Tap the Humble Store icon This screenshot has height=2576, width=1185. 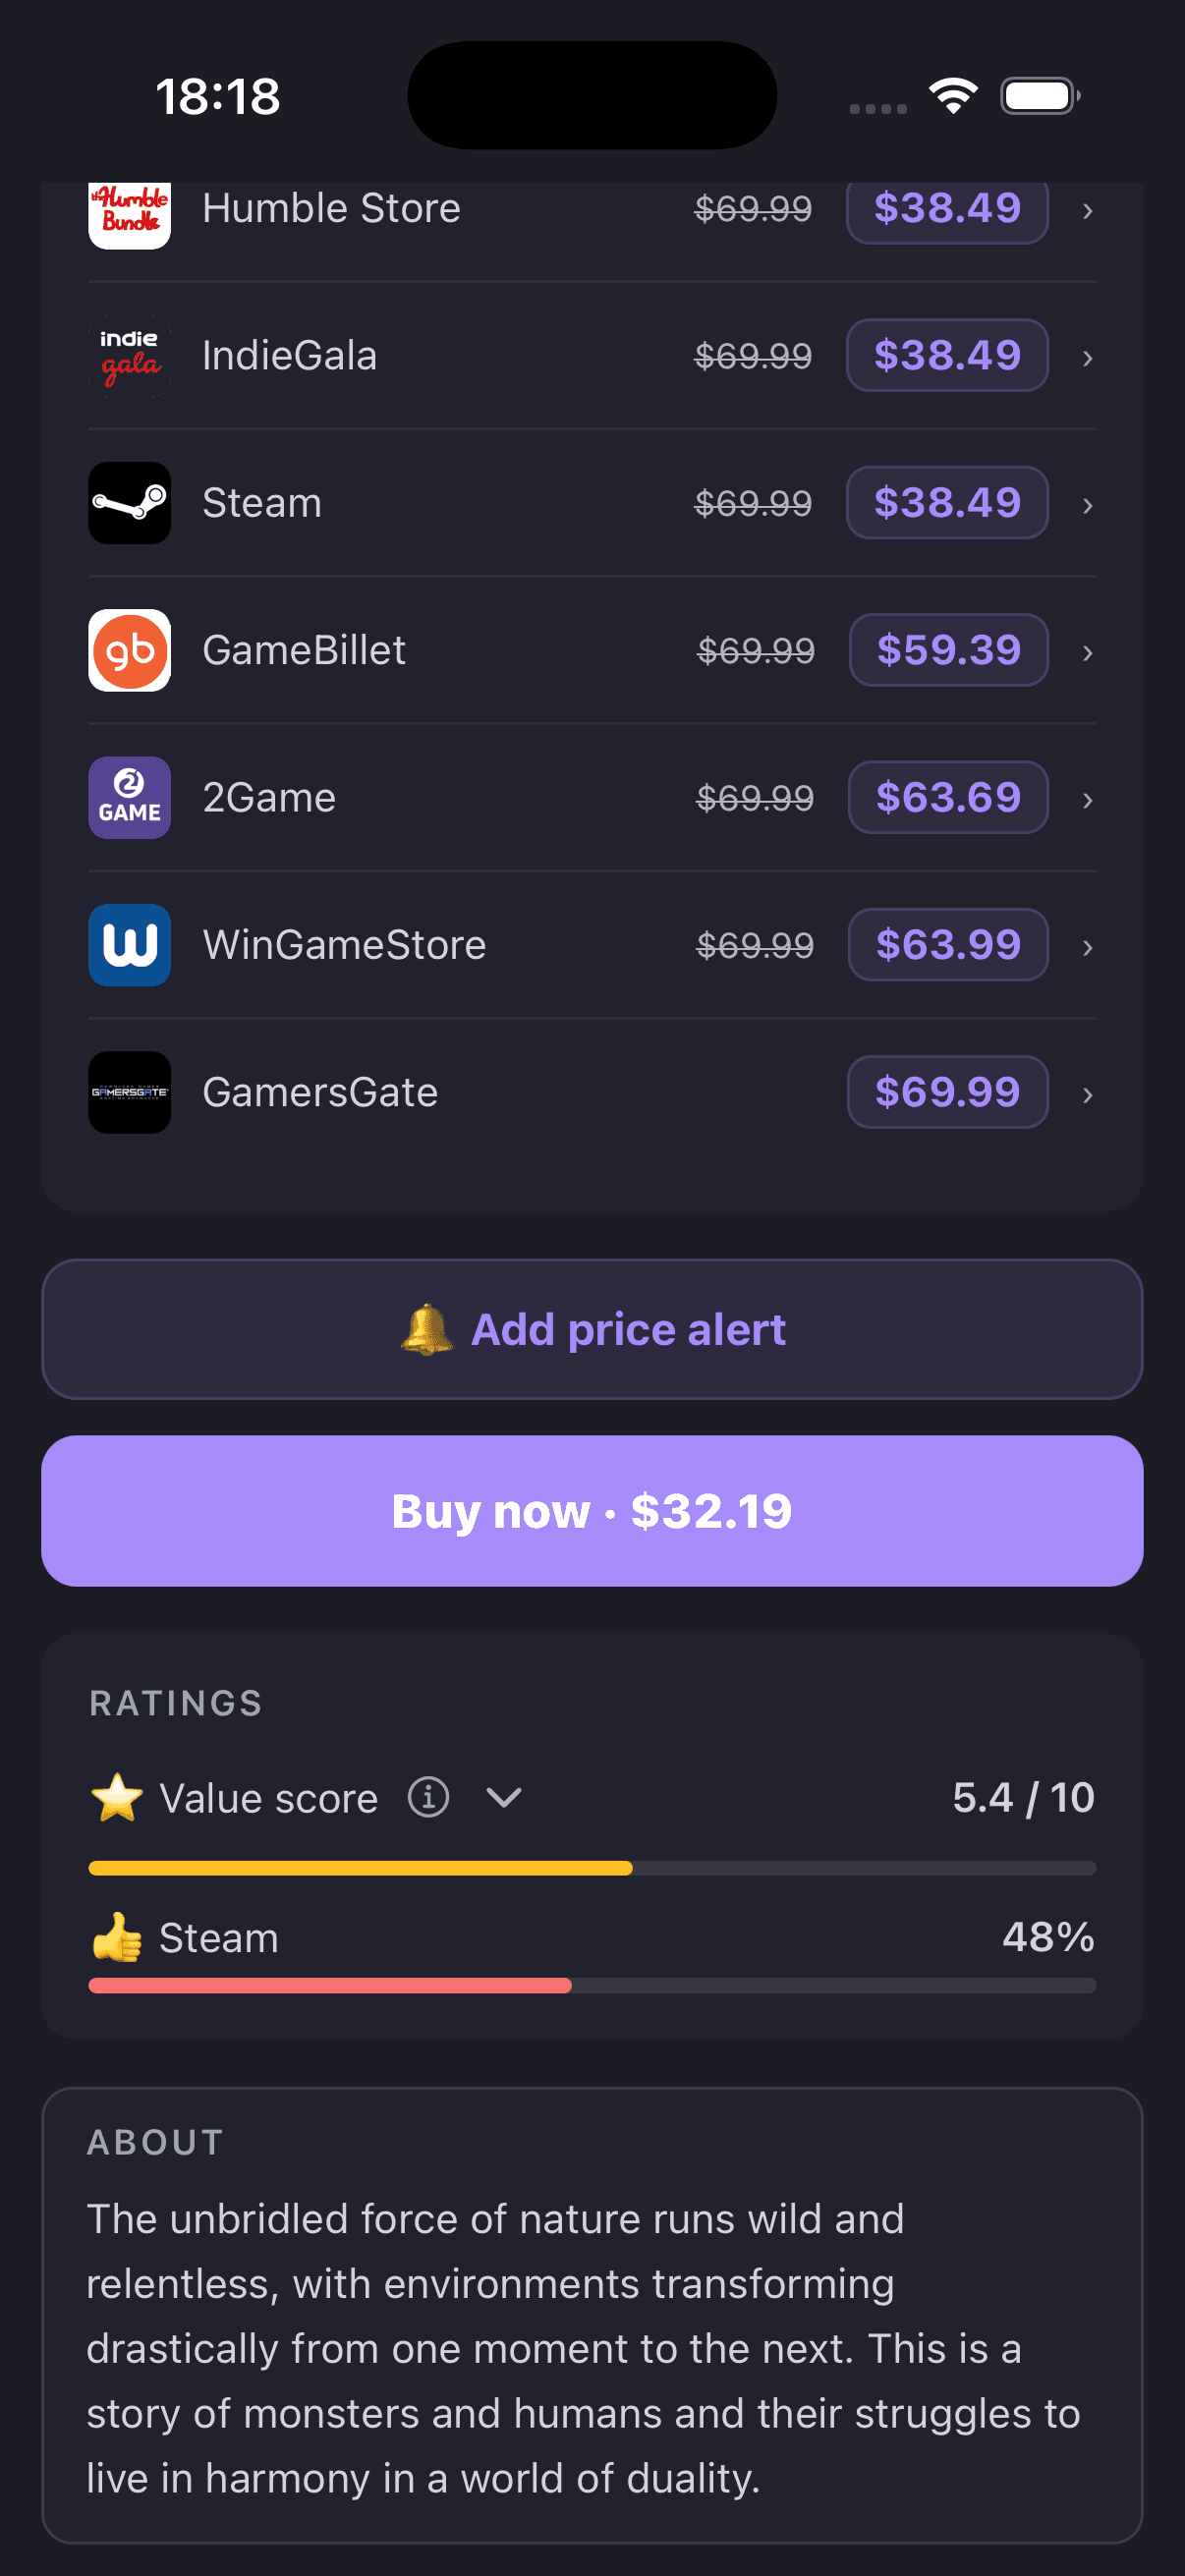[129, 210]
